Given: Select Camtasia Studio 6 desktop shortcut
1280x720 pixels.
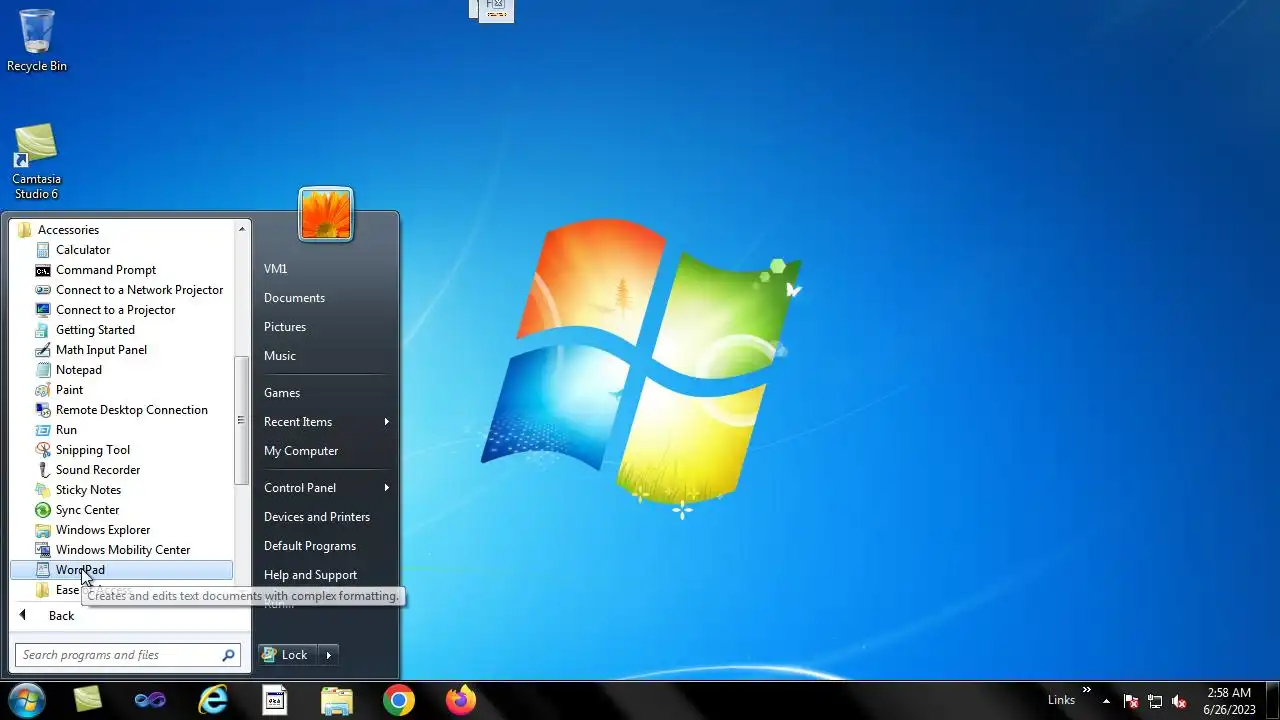Looking at the screenshot, I should pos(37,162).
